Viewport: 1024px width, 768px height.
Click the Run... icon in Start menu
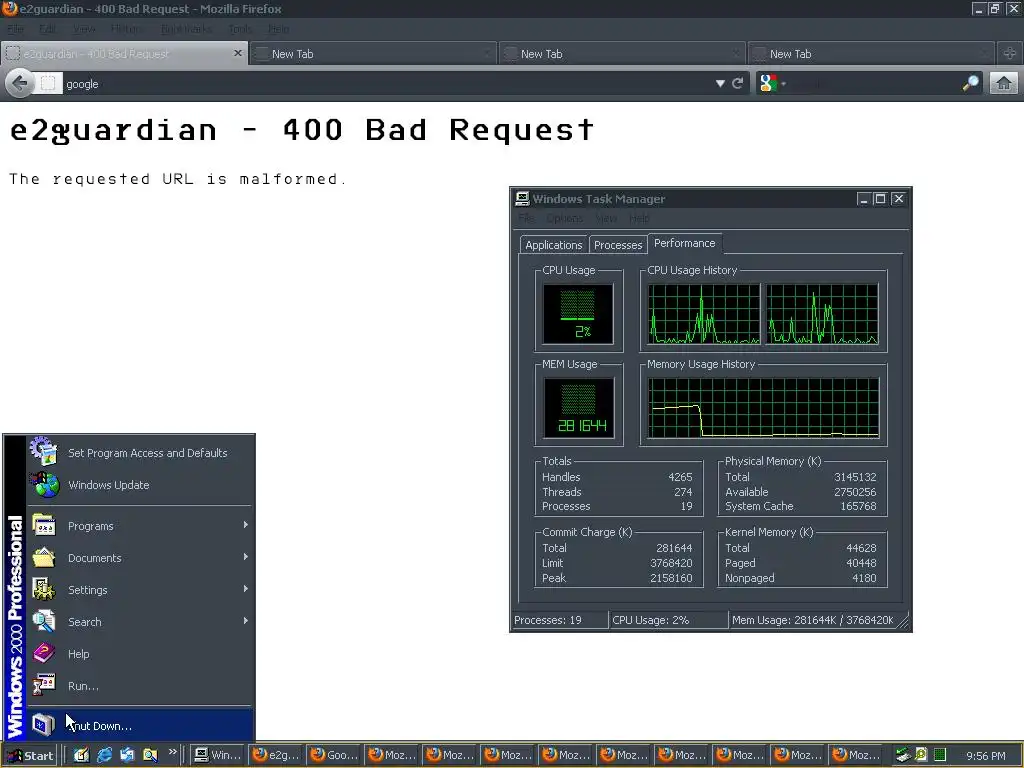tap(44, 685)
